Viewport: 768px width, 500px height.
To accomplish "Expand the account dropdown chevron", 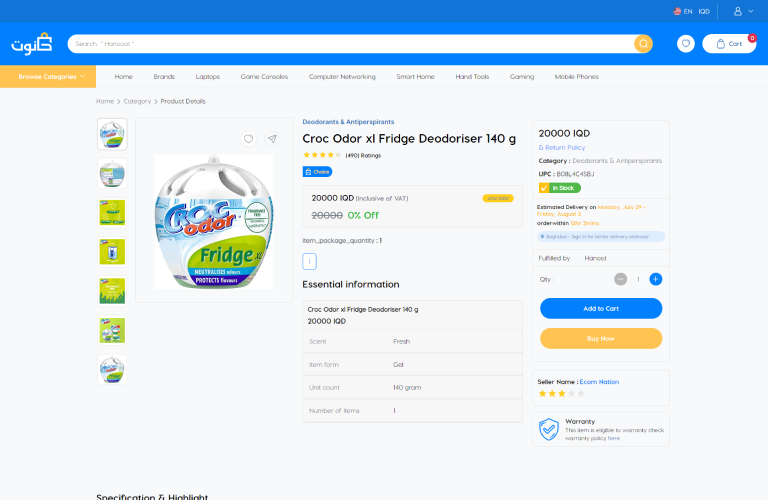I will (751, 11).
